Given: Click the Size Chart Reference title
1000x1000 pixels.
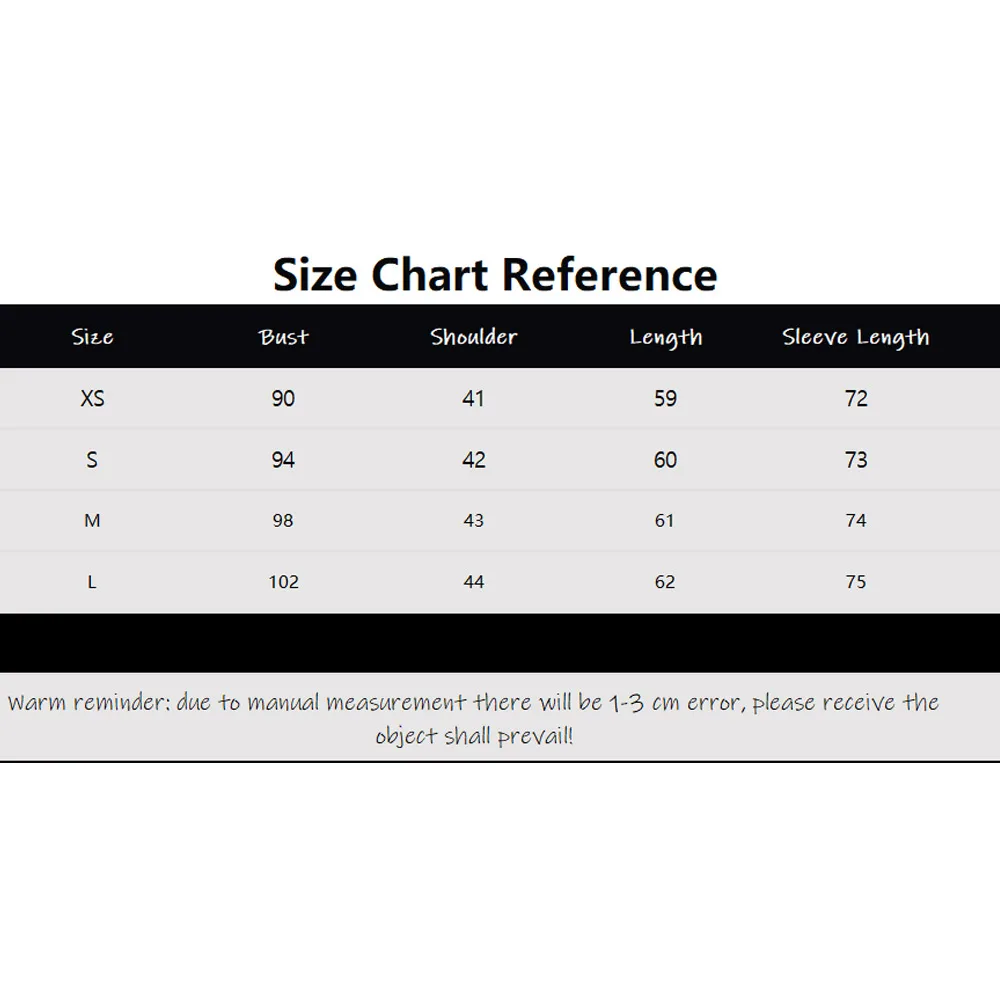Looking at the screenshot, I should (495, 275).
